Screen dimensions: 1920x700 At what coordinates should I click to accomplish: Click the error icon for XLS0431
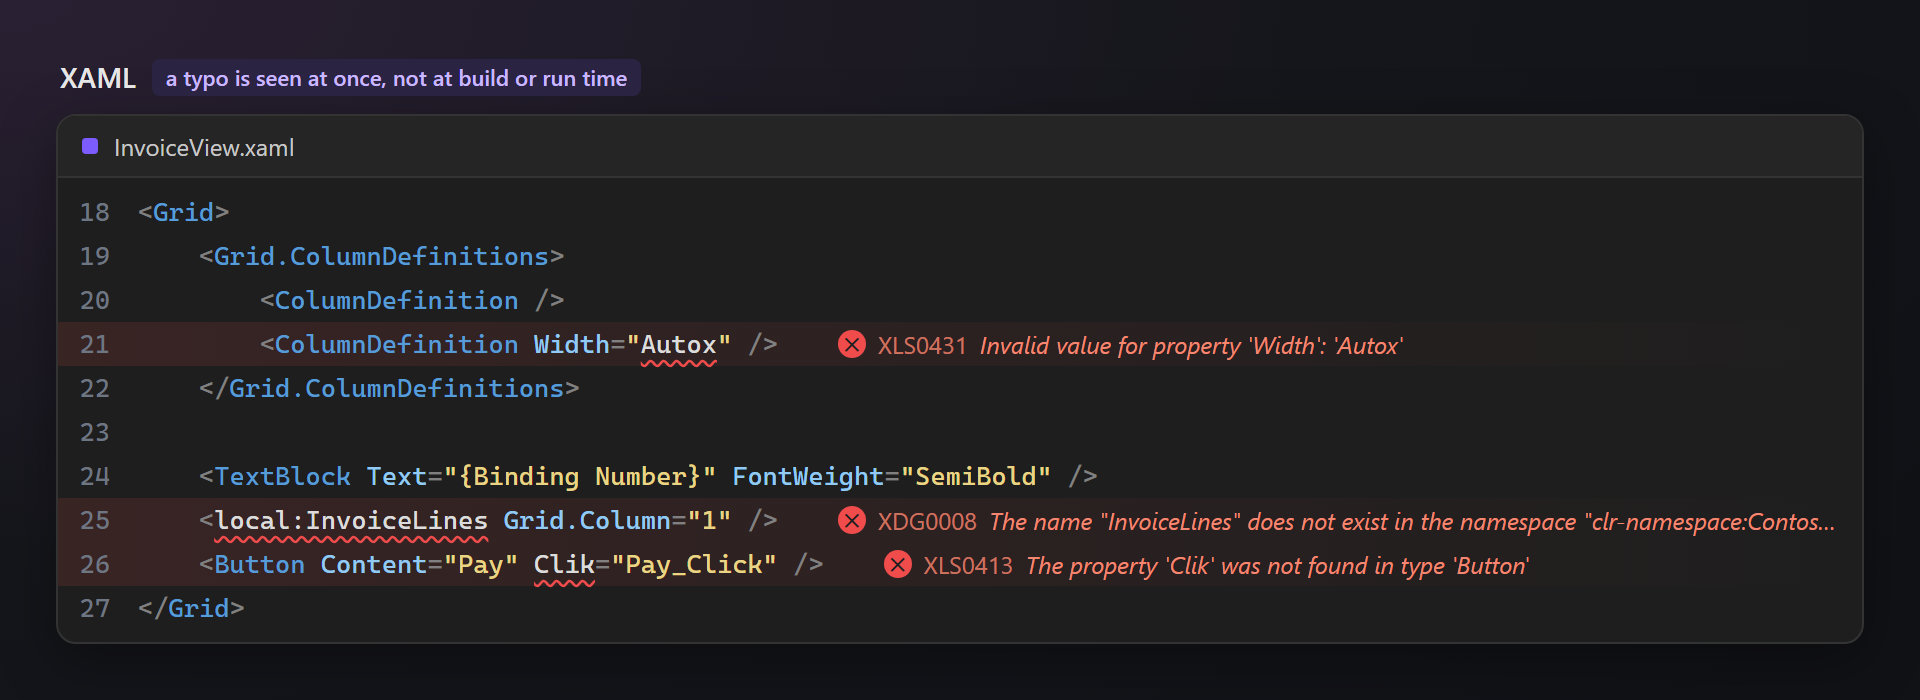click(x=852, y=345)
